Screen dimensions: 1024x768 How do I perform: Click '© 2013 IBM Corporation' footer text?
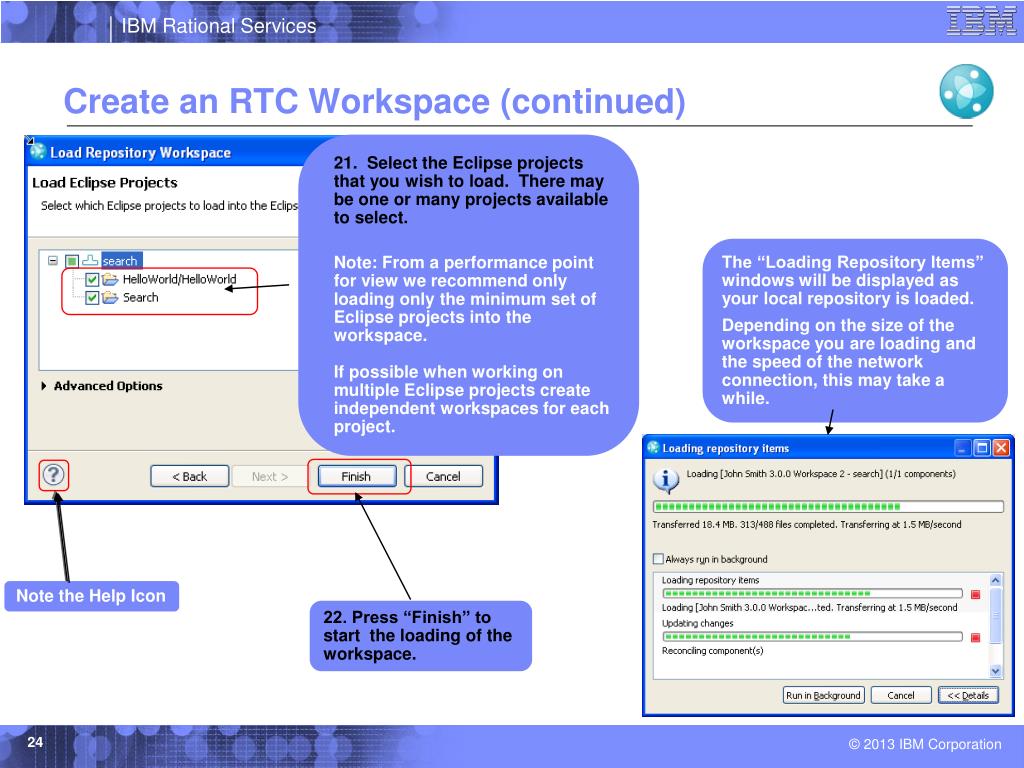pos(925,744)
